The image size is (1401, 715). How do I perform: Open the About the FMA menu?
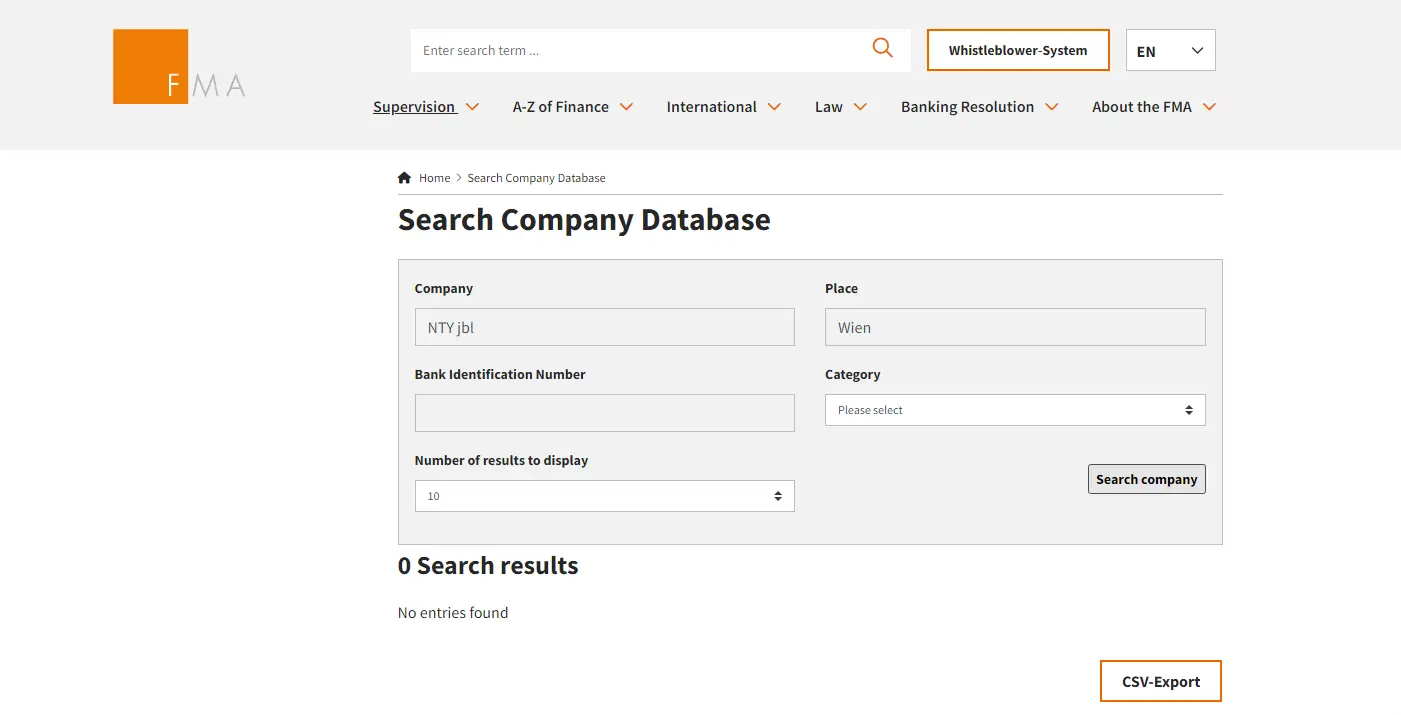1141,107
